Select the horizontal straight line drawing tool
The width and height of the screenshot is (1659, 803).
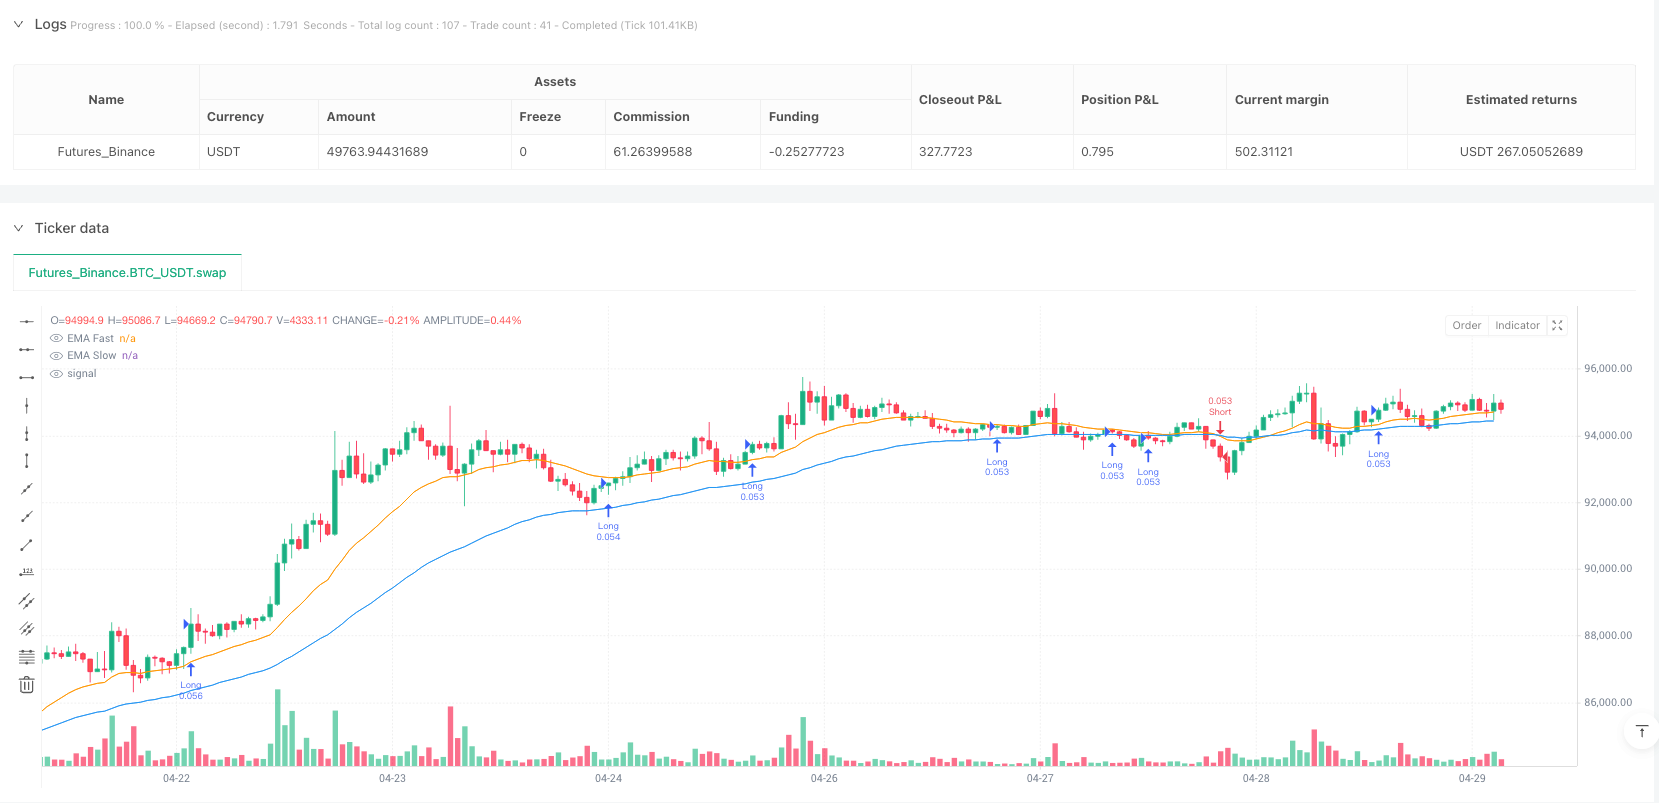[27, 321]
